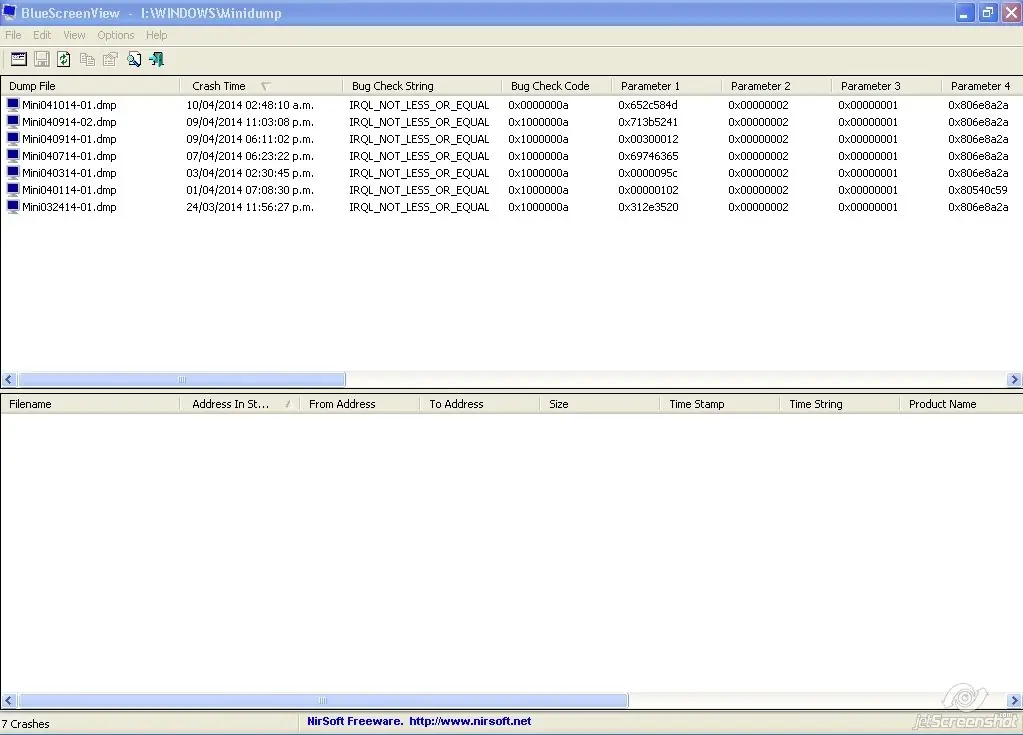Select the Mini040314-01.dmp dump file icon
This screenshot has width=1023, height=735.
(x=13, y=172)
